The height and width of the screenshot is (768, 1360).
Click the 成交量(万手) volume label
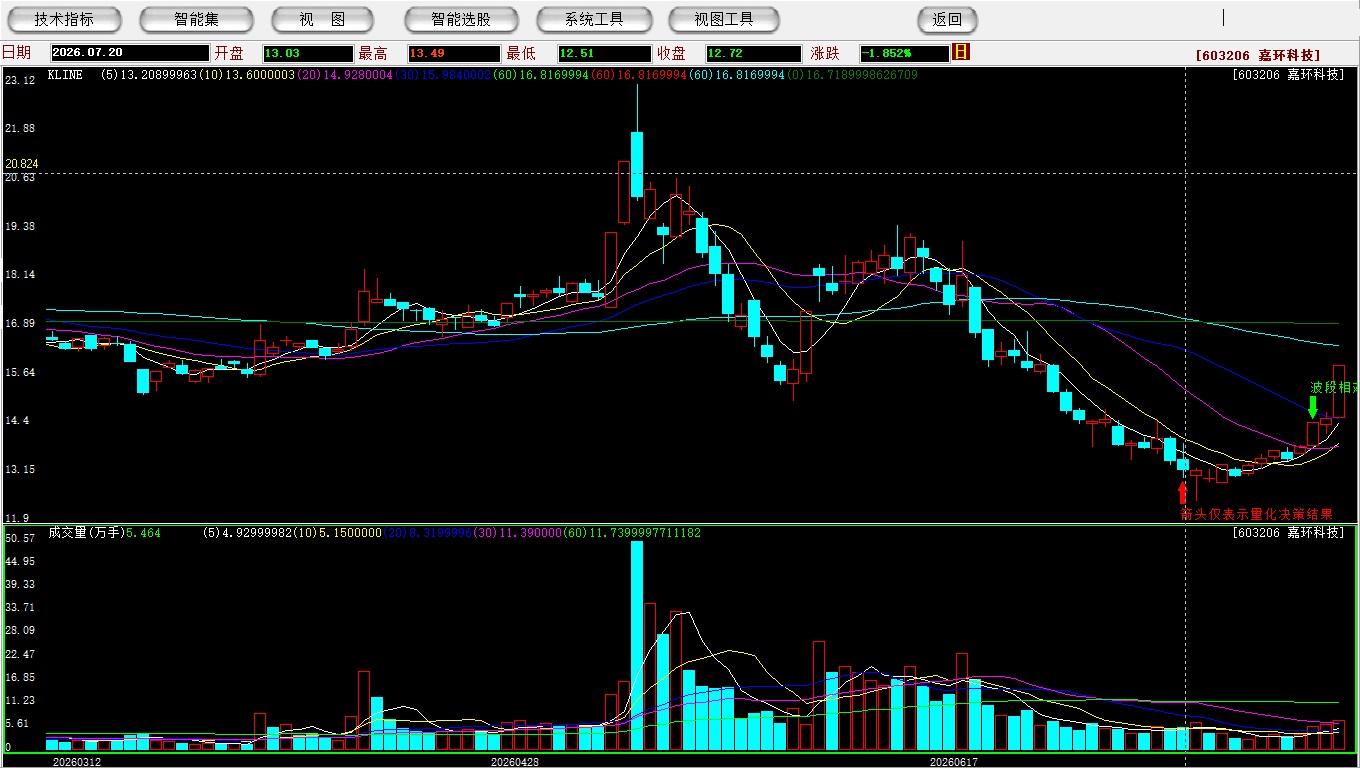pyautogui.click(x=85, y=533)
